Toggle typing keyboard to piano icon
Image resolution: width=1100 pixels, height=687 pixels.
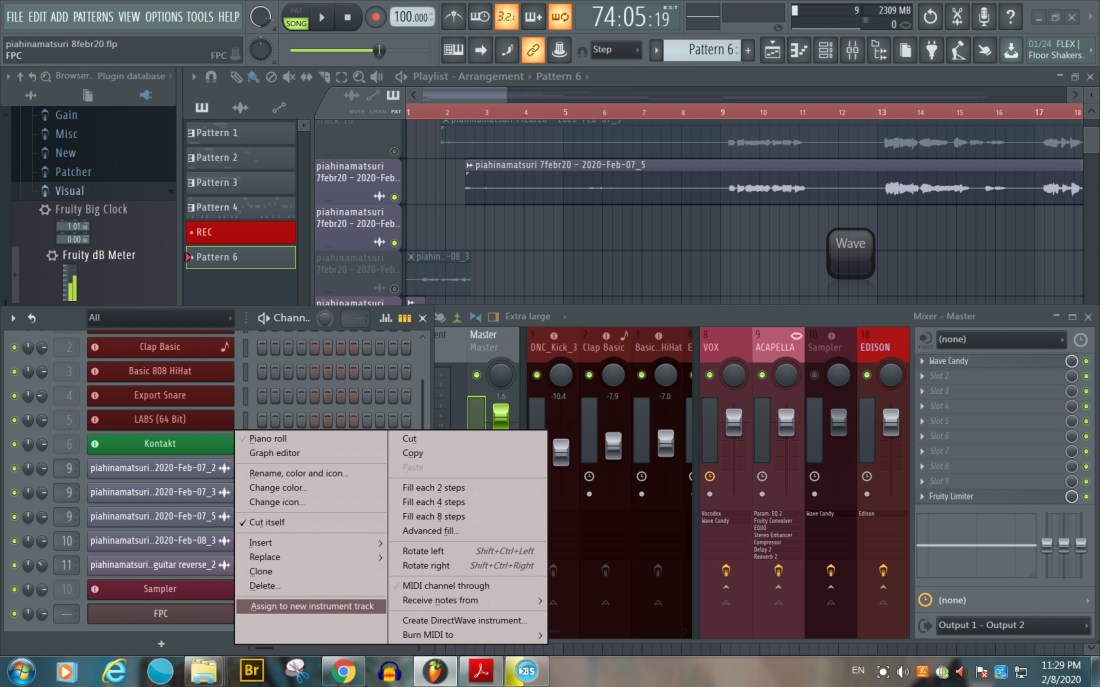coord(454,50)
